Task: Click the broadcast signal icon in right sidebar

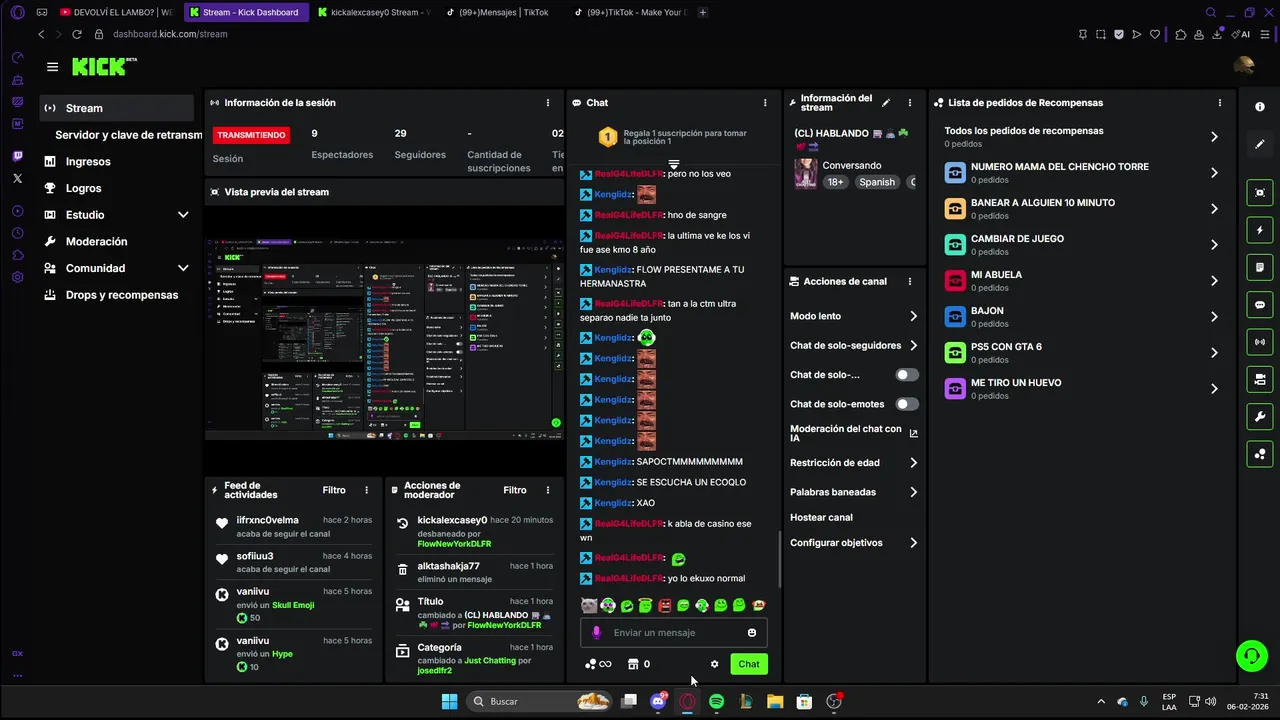Action: click(1260, 342)
